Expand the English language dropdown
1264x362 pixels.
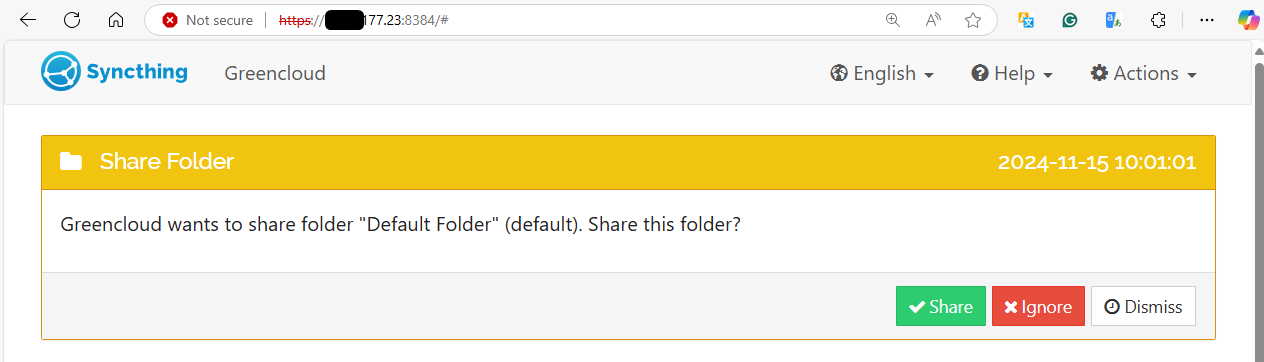click(882, 73)
